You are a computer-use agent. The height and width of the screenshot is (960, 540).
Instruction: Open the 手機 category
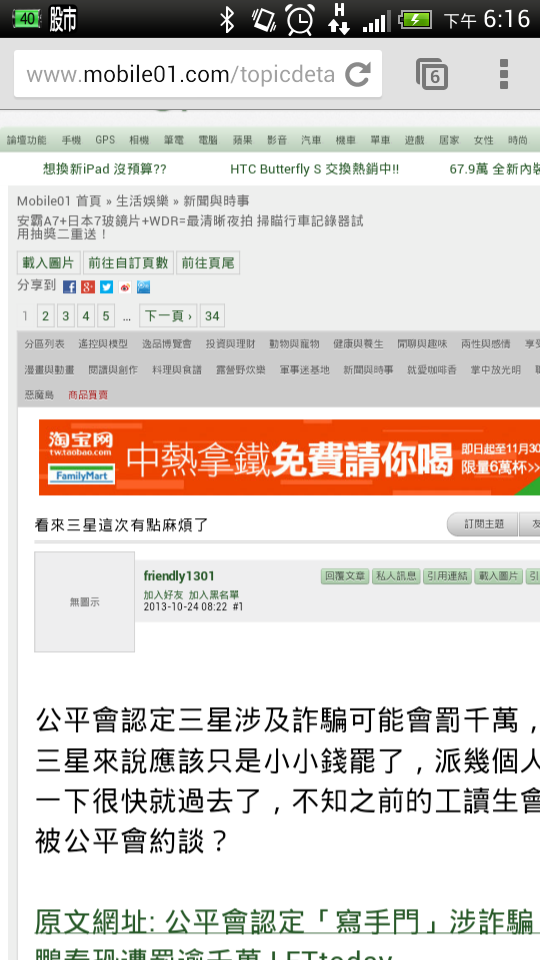pyautogui.click(x=71, y=140)
